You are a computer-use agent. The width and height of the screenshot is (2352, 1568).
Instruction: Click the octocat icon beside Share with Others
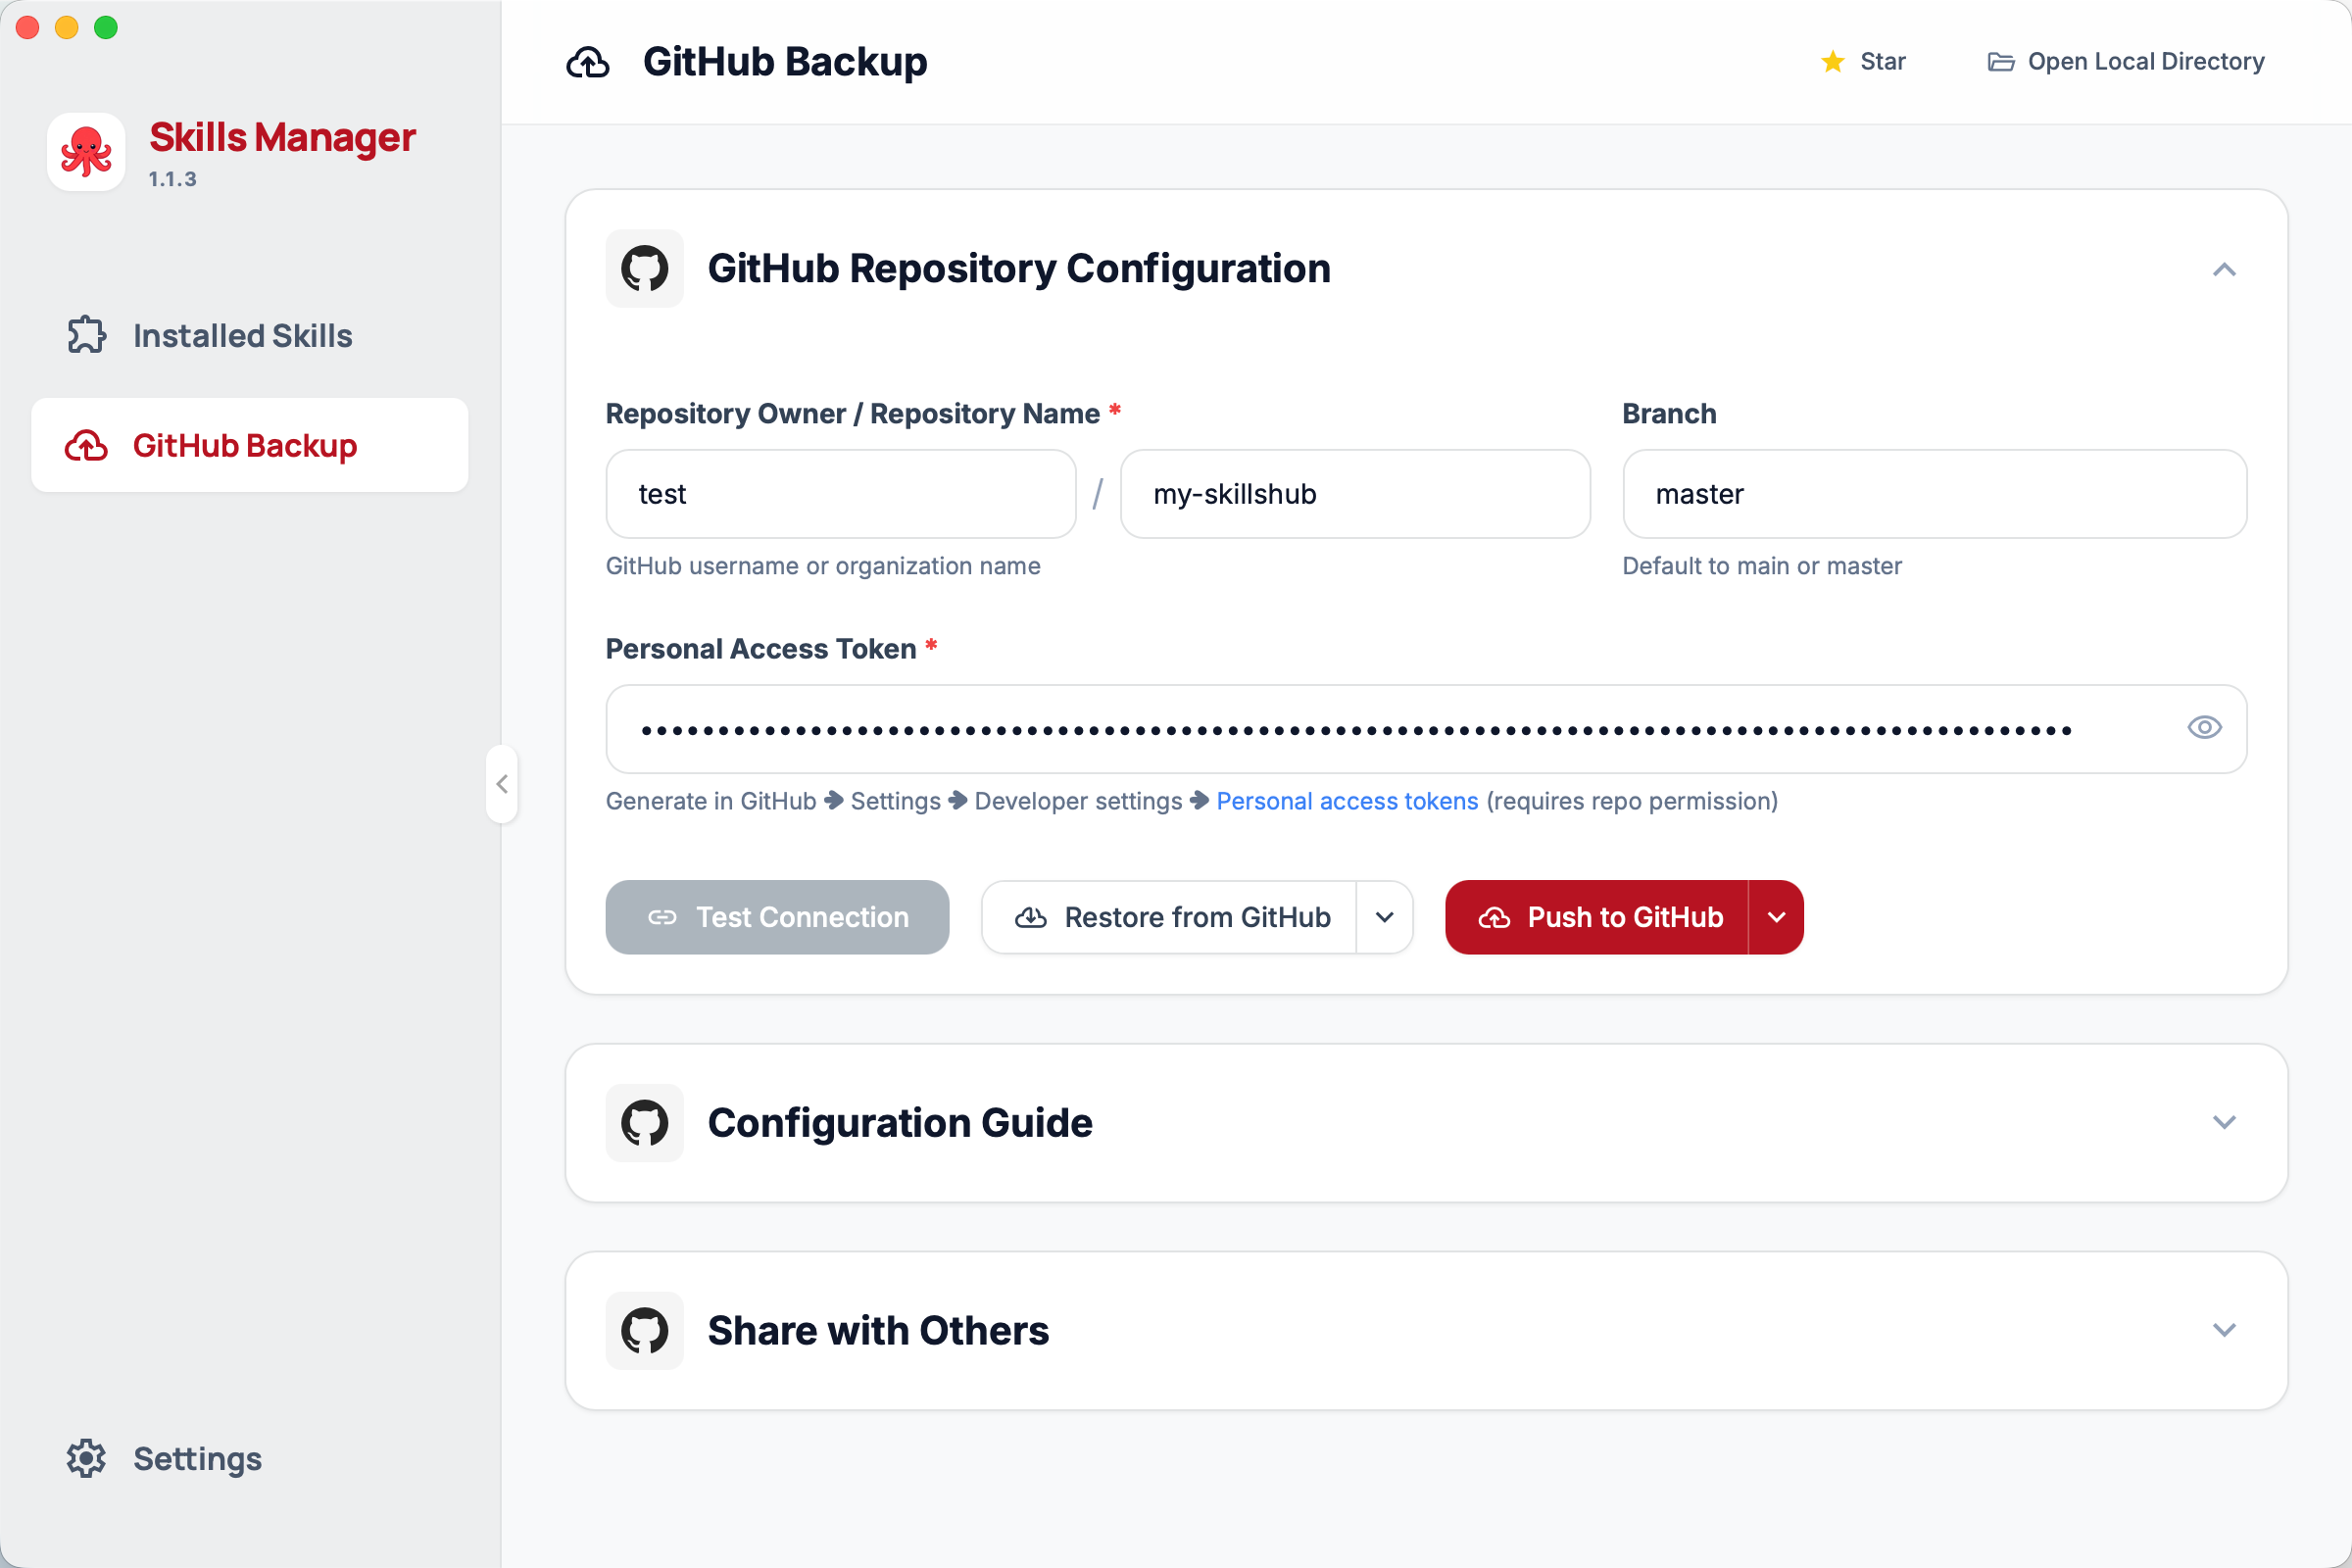point(644,1330)
